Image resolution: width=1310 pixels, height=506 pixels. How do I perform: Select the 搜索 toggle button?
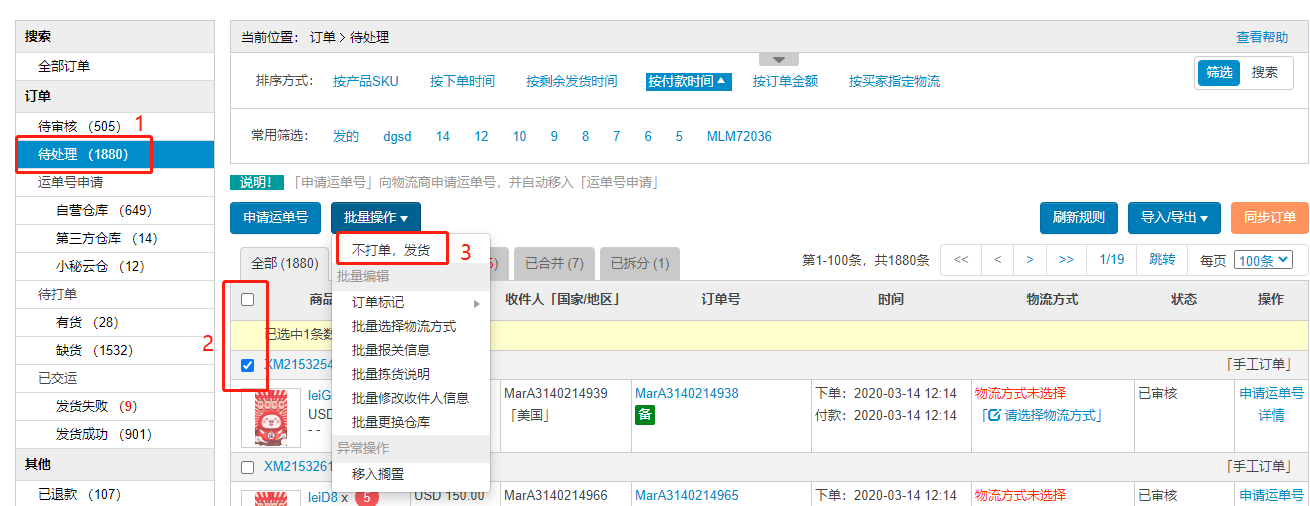tap(1265, 72)
